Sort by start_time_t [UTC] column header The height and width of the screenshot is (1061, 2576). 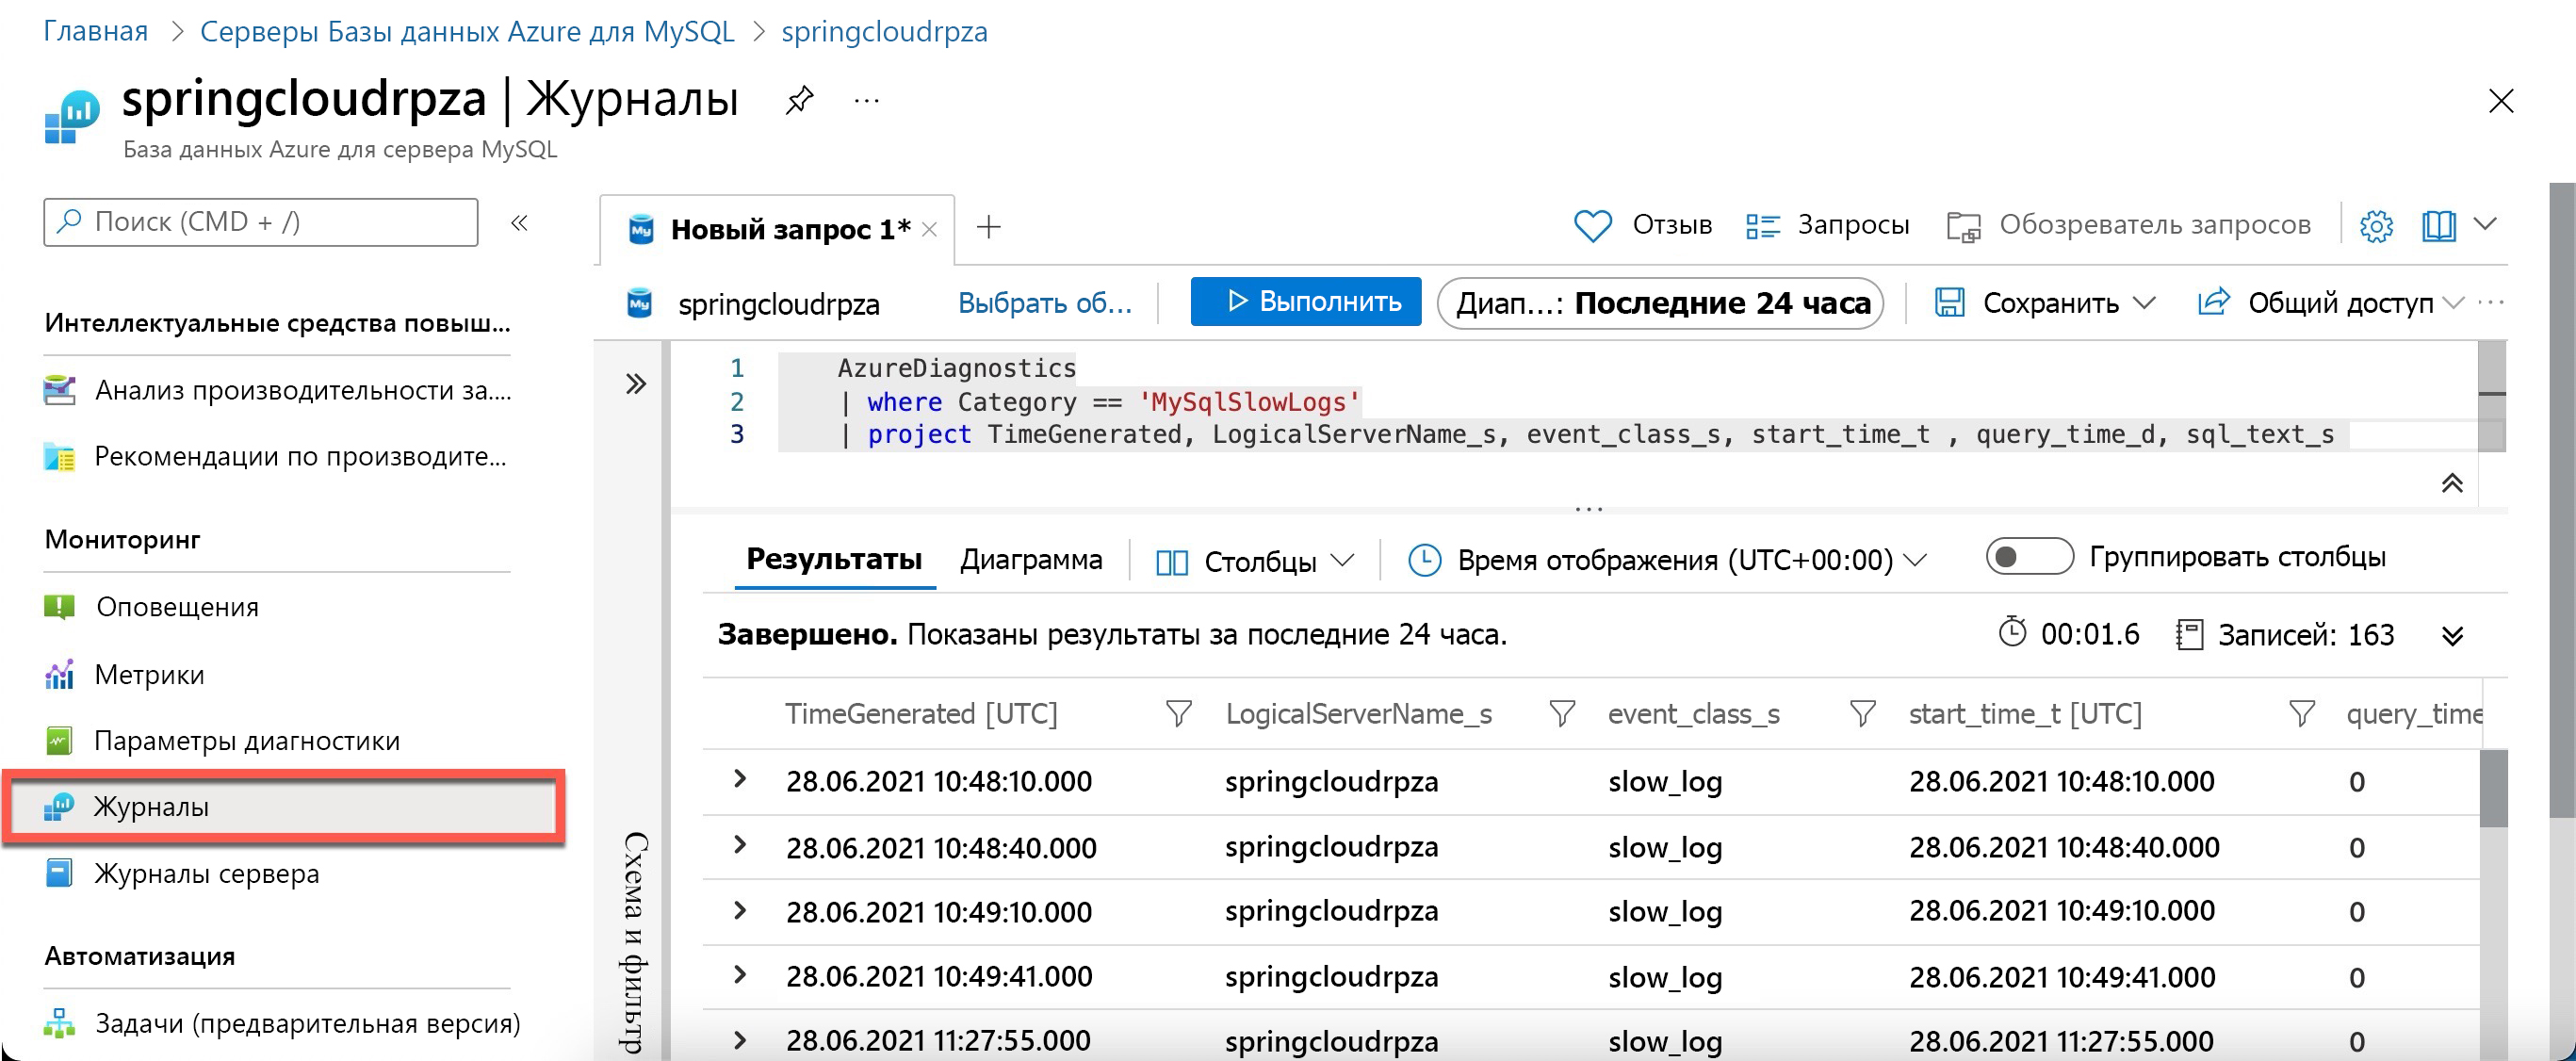coord(2025,714)
